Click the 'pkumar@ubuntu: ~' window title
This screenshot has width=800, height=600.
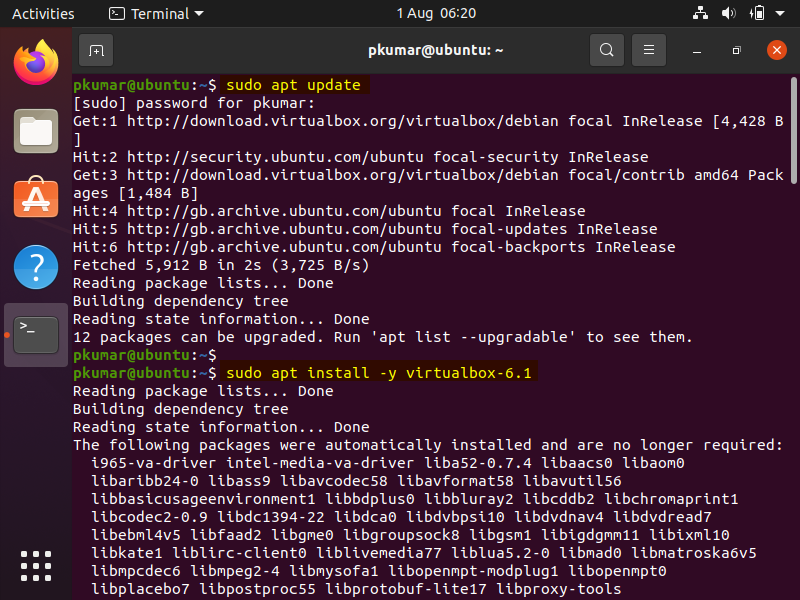click(436, 50)
